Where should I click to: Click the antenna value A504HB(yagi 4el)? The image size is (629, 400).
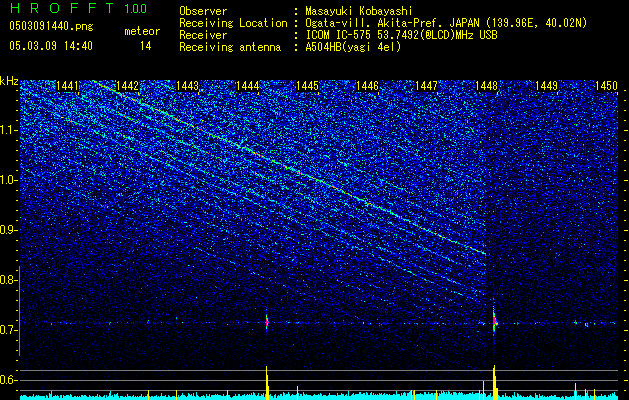click(353, 47)
